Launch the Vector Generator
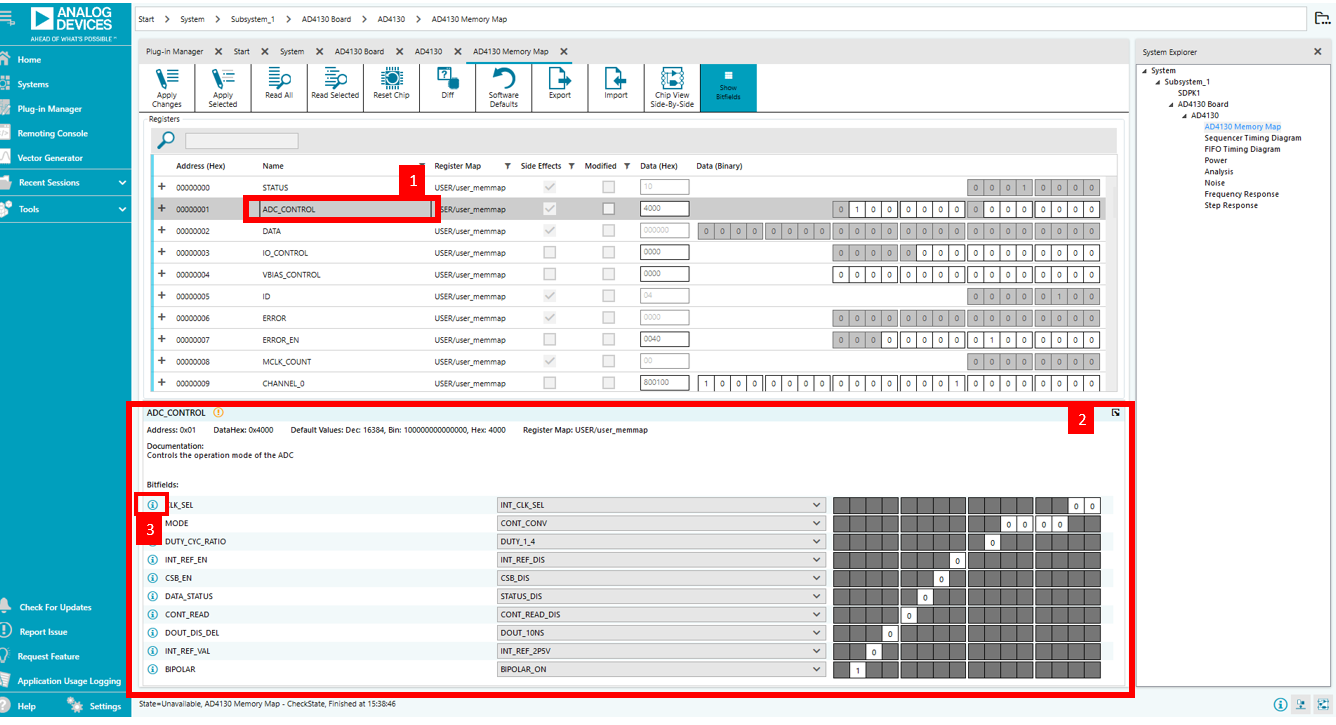 tap(50, 158)
